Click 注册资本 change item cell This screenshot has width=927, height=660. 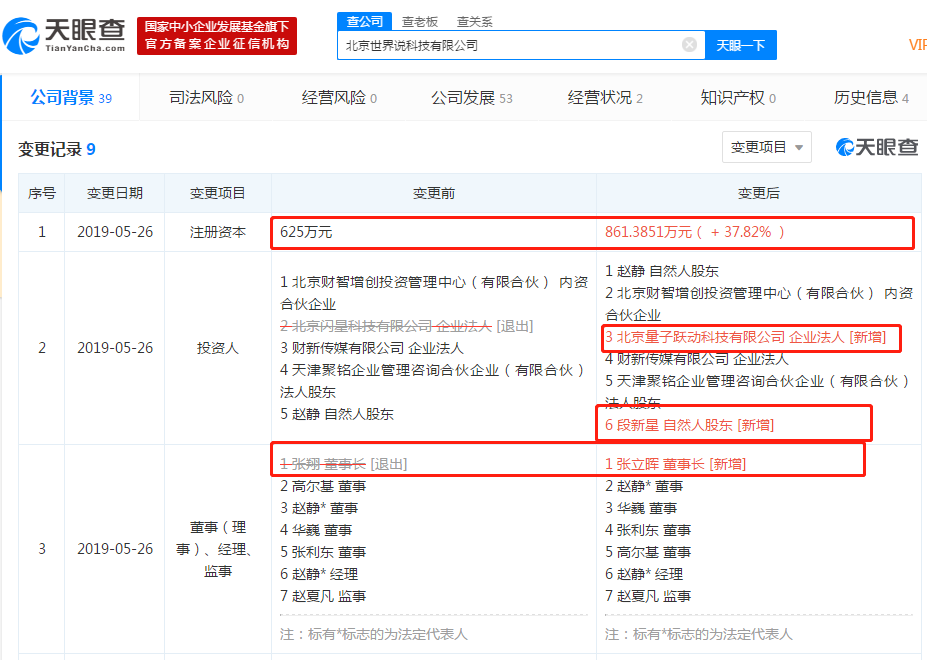point(218,232)
